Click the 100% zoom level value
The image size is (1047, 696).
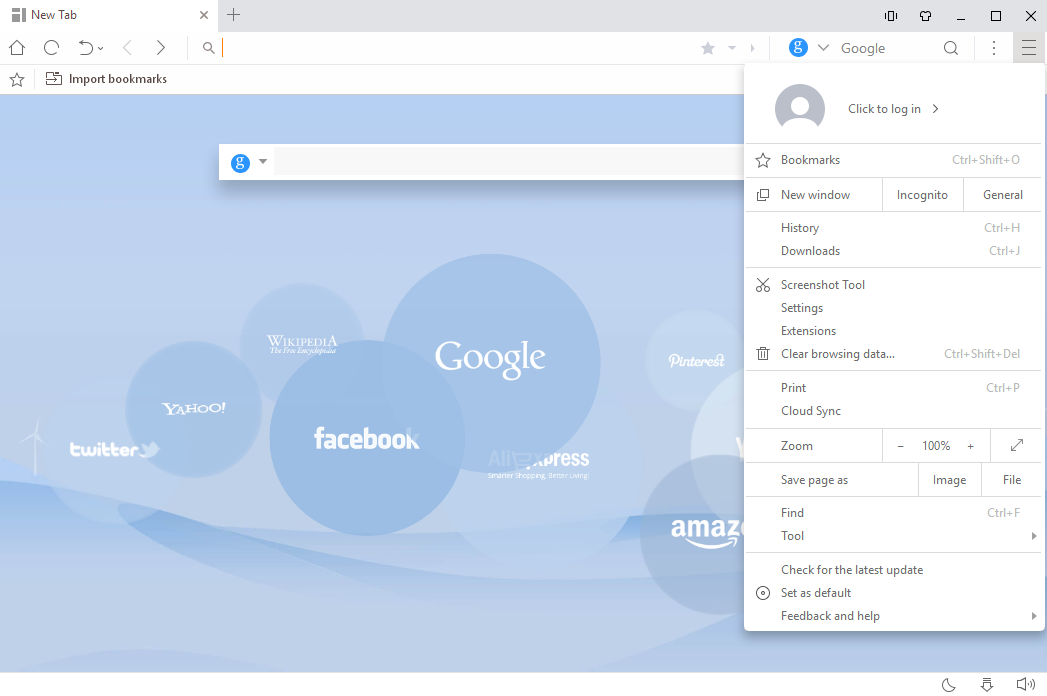pos(935,446)
